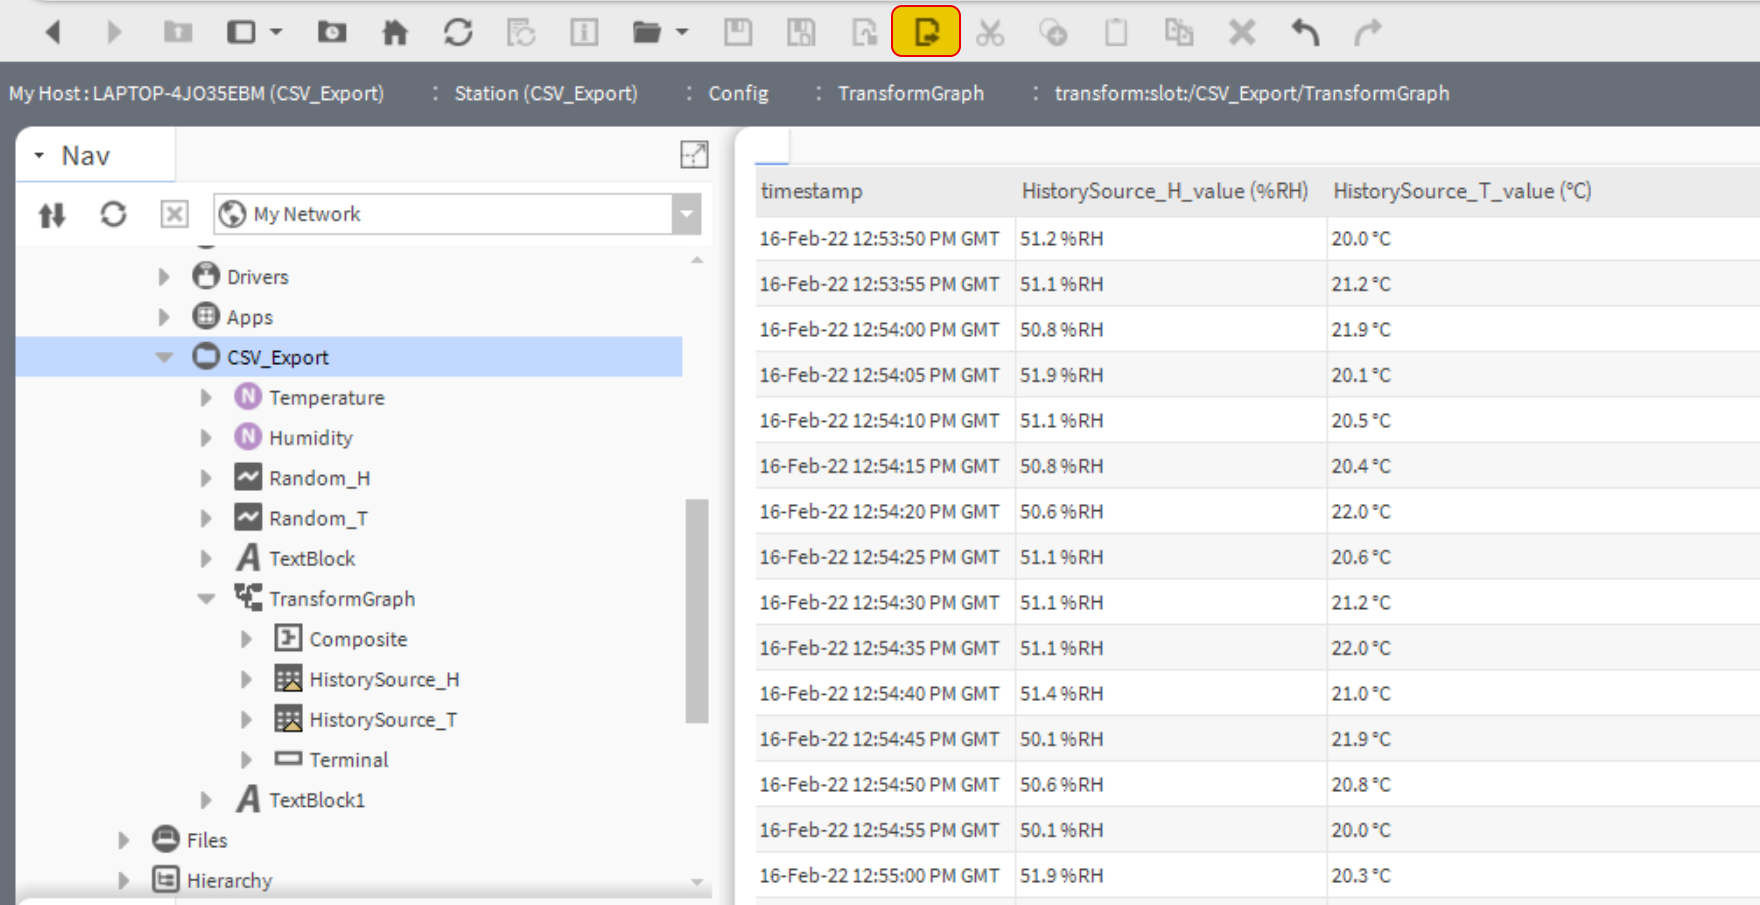The height and width of the screenshot is (905, 1760).
Task: Maximize the Nav panel with expand icon
Action: (694, 155)
